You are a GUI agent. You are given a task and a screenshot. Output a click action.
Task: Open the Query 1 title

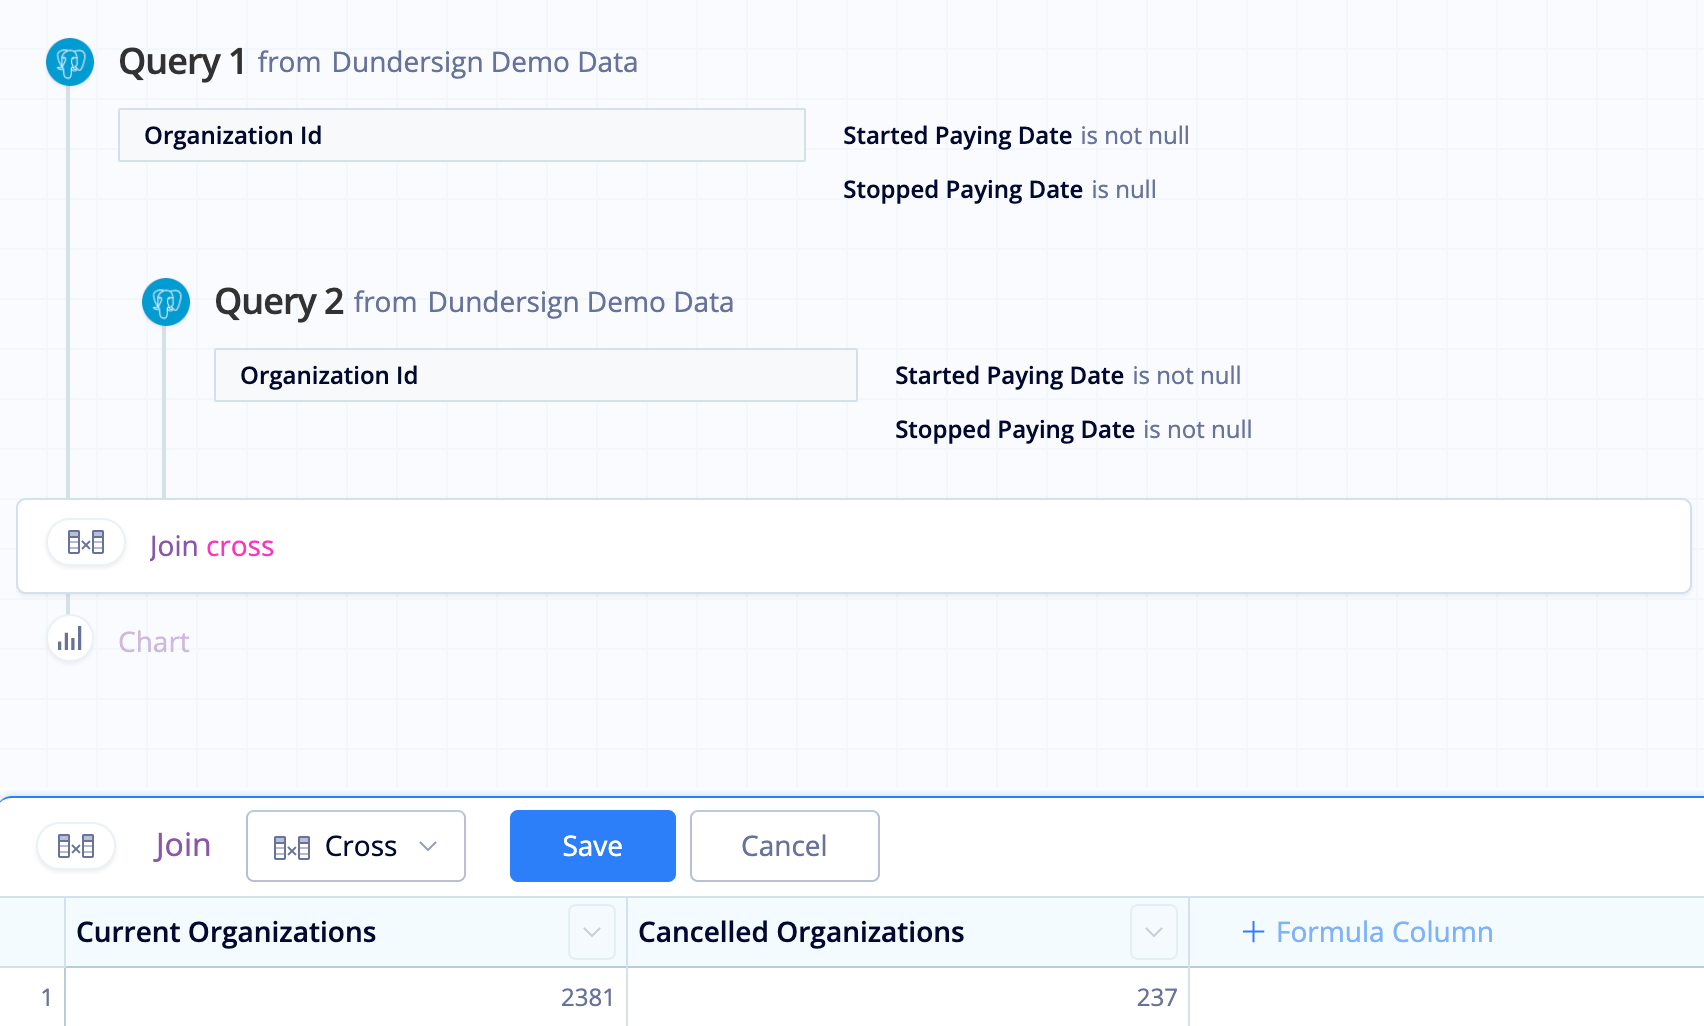pyautogui.click(x=182, y=62)
